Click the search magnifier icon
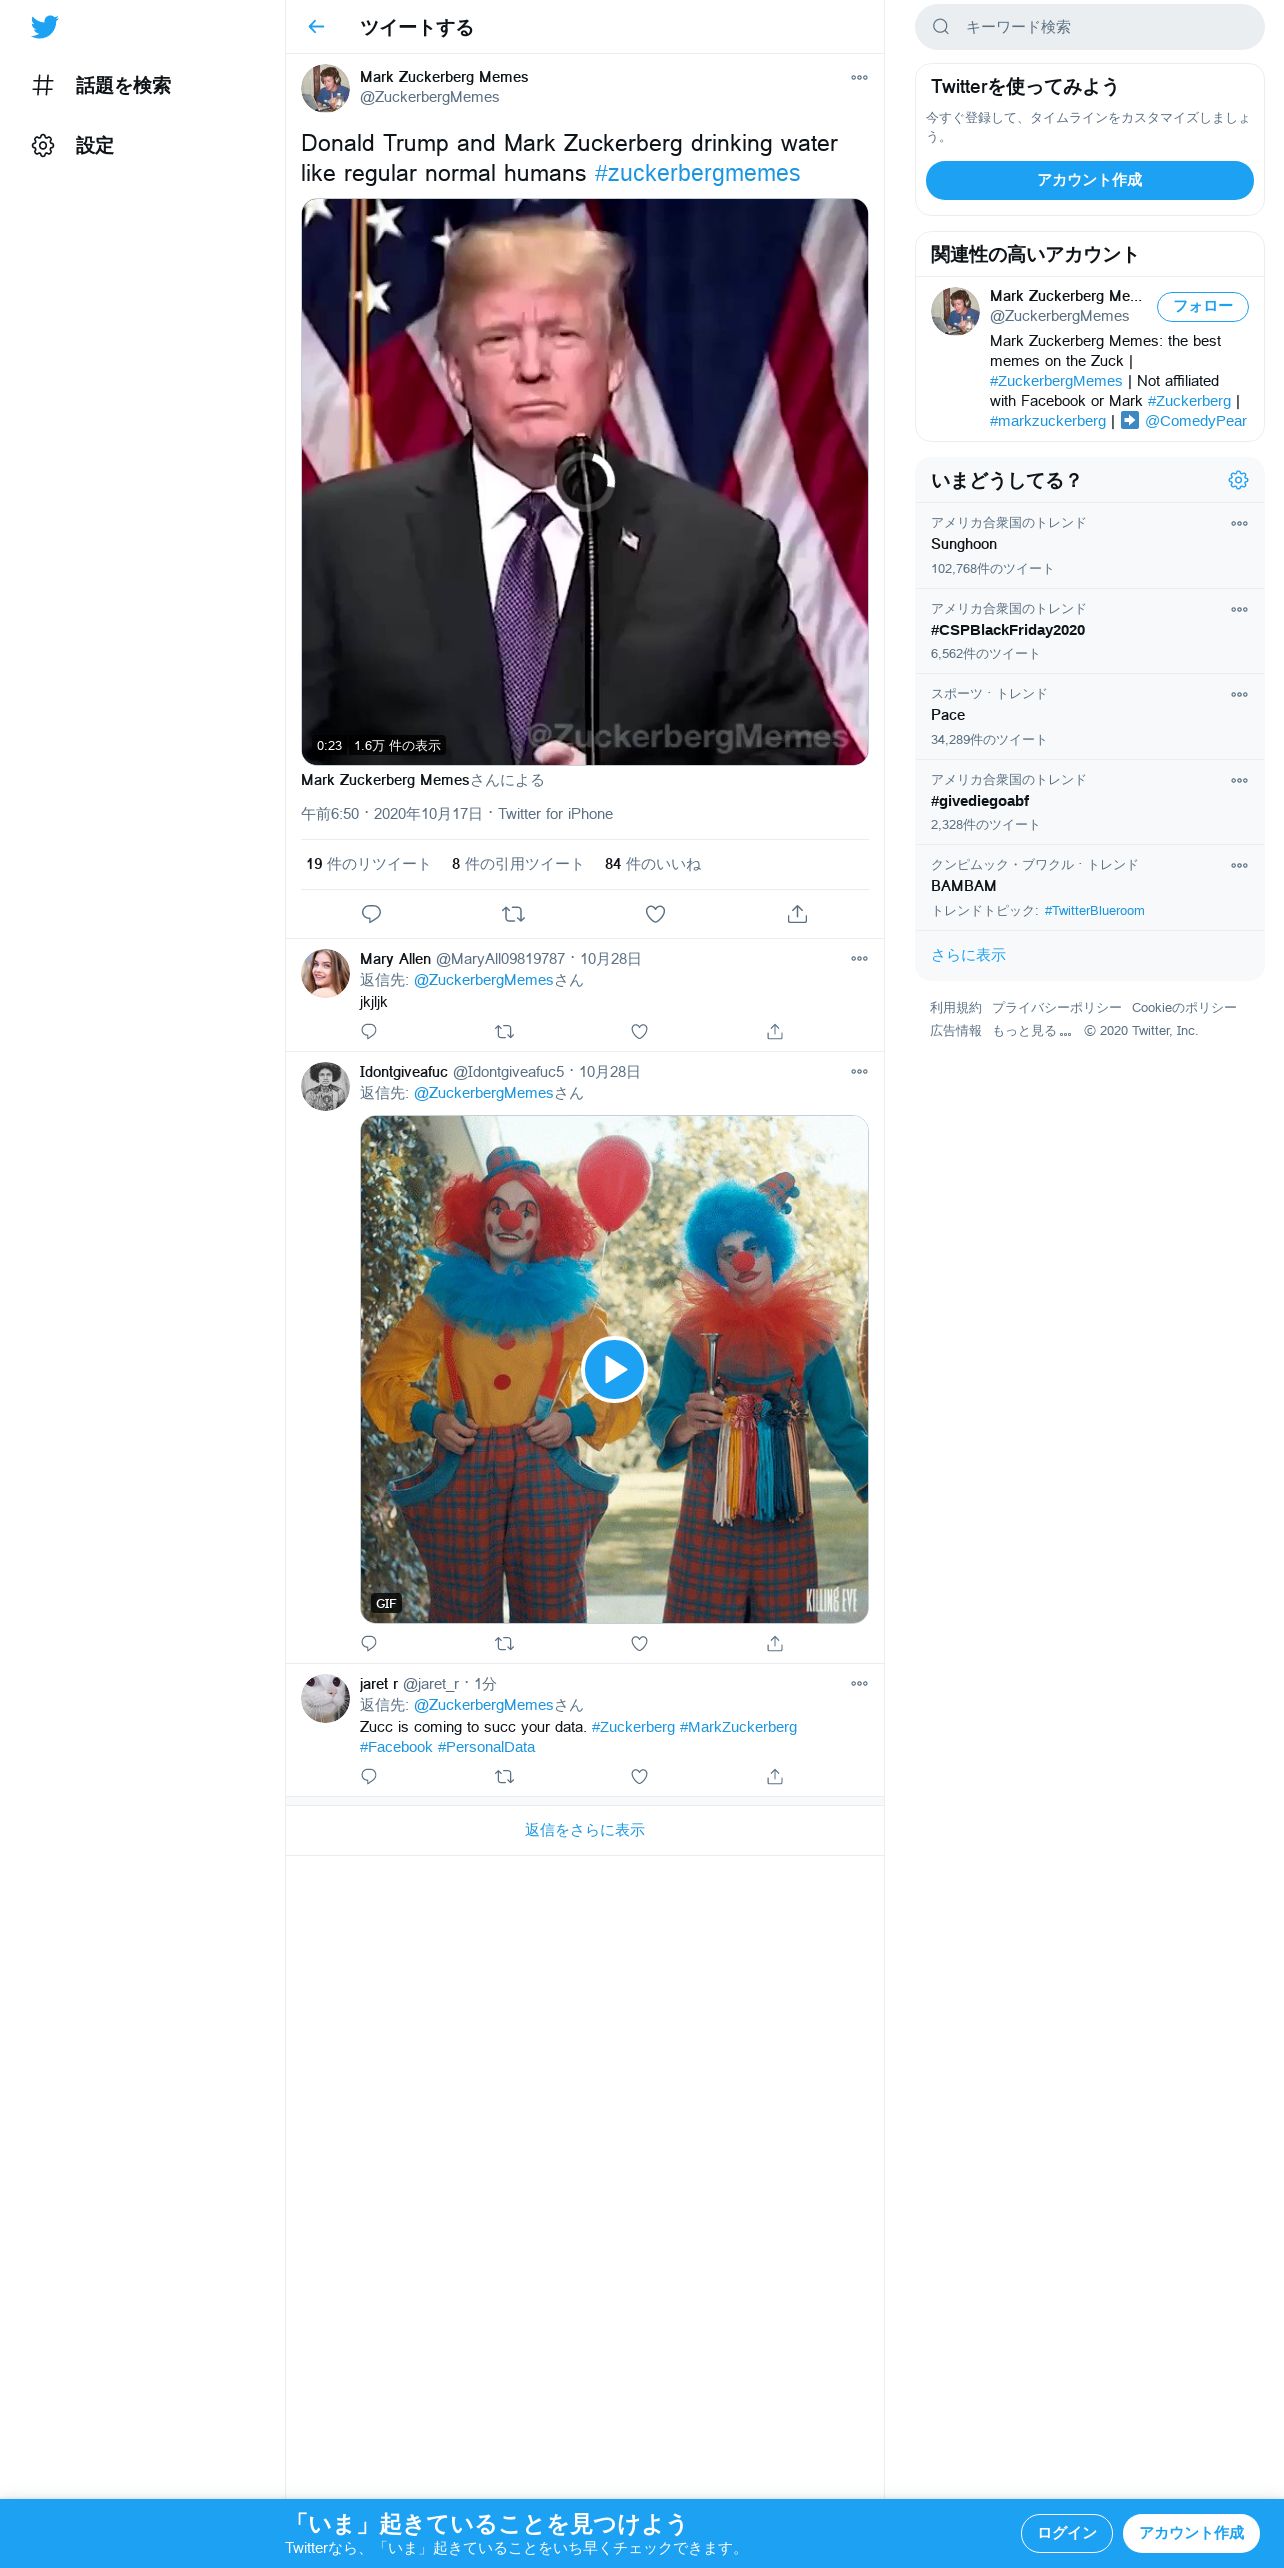The height and width of the screenshot is (2568, 1284). point(941,27)
